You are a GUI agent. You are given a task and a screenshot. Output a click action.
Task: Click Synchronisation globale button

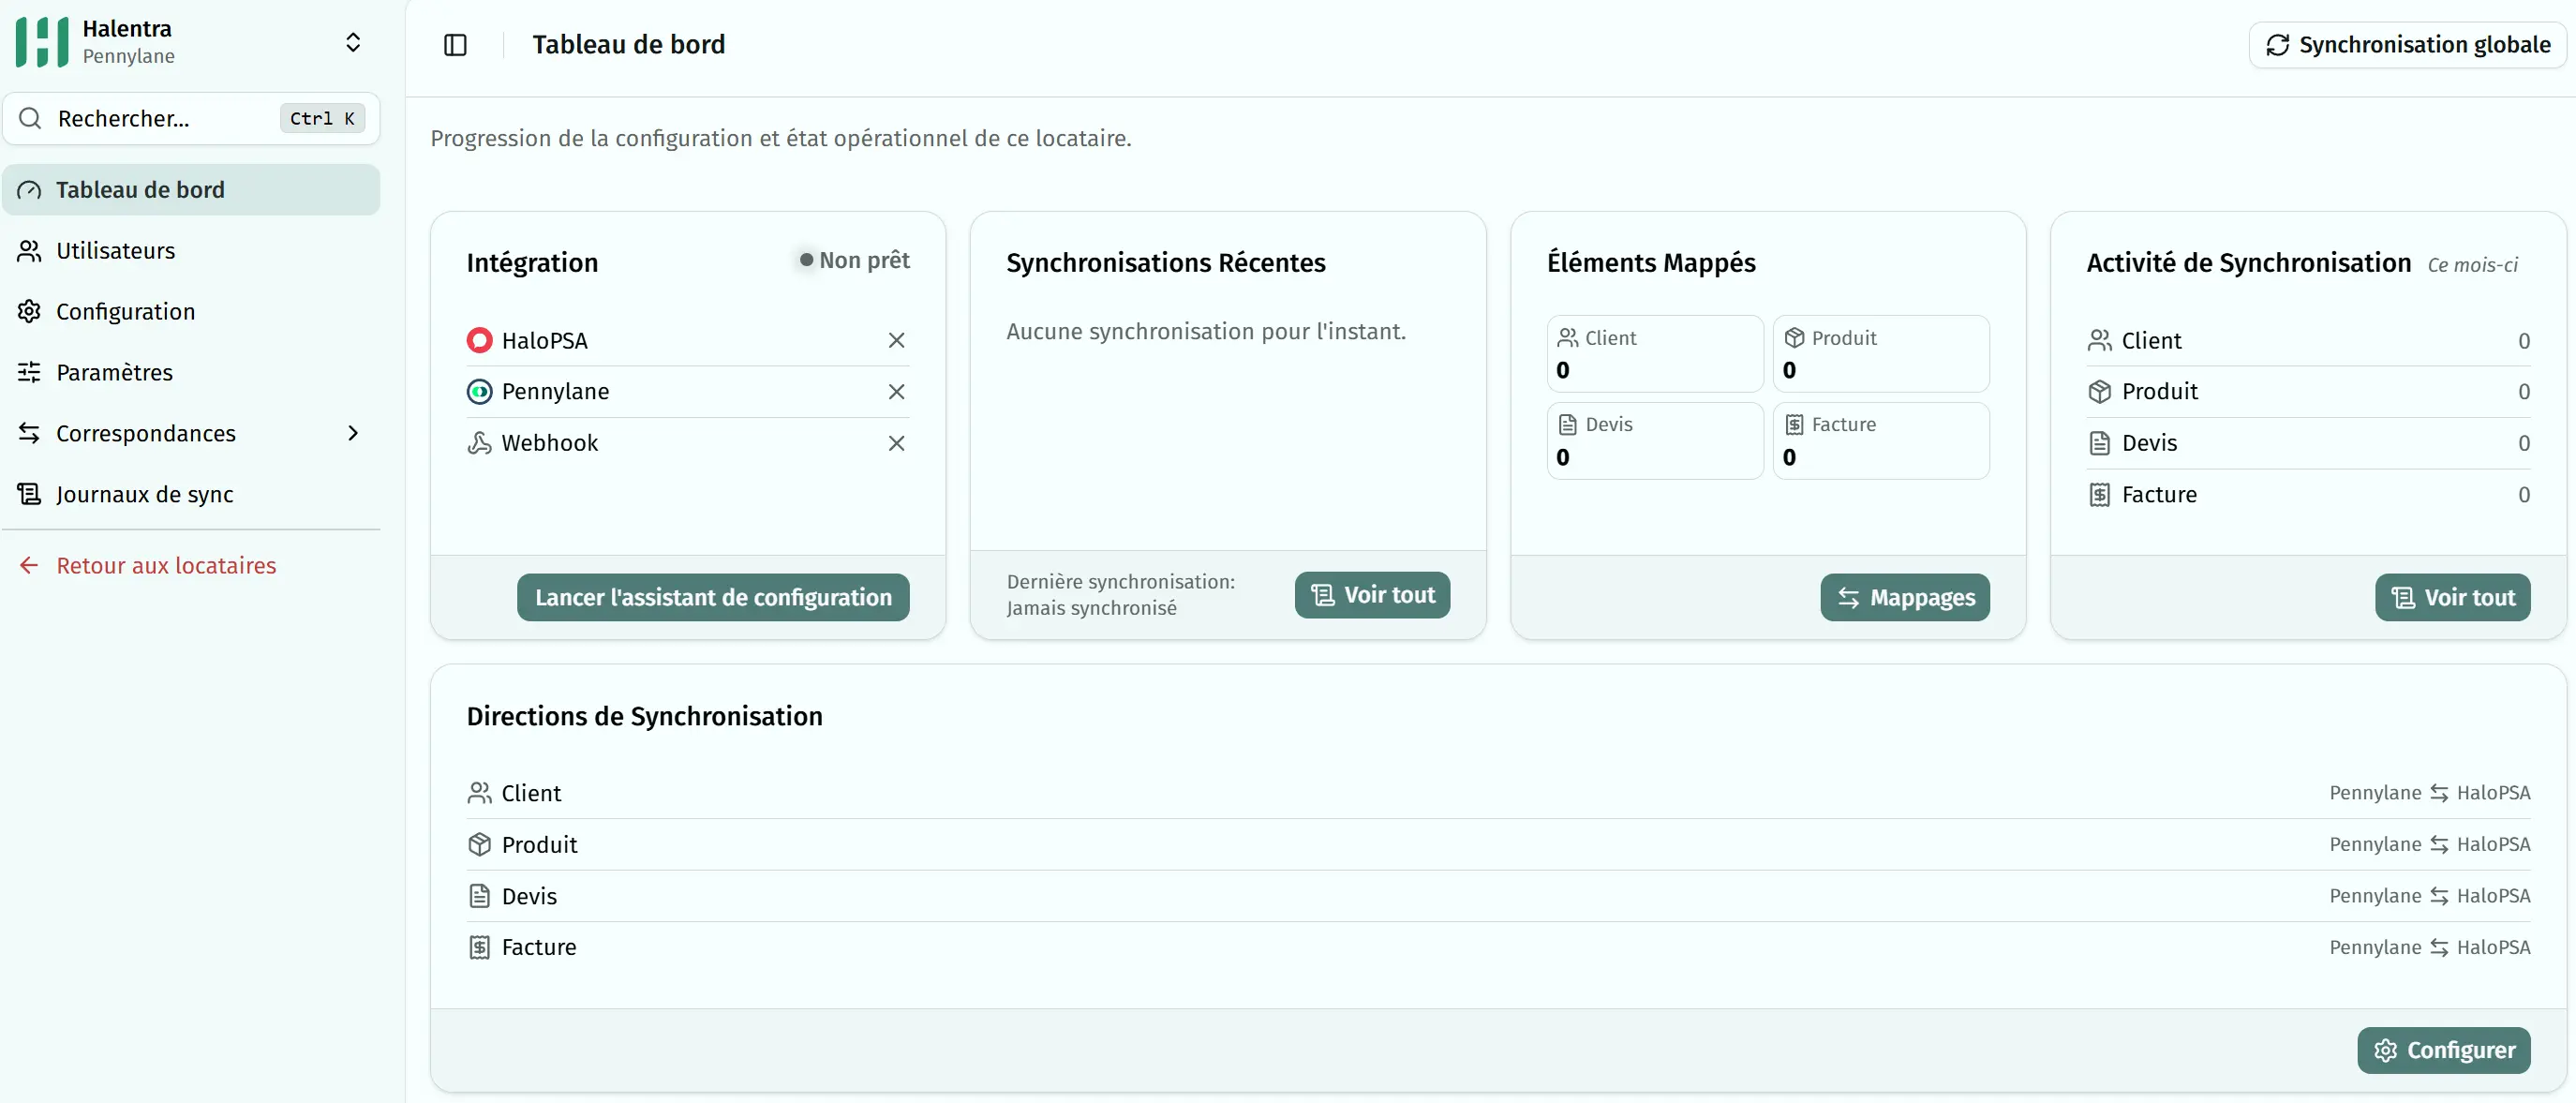[x=2407, y=45]
